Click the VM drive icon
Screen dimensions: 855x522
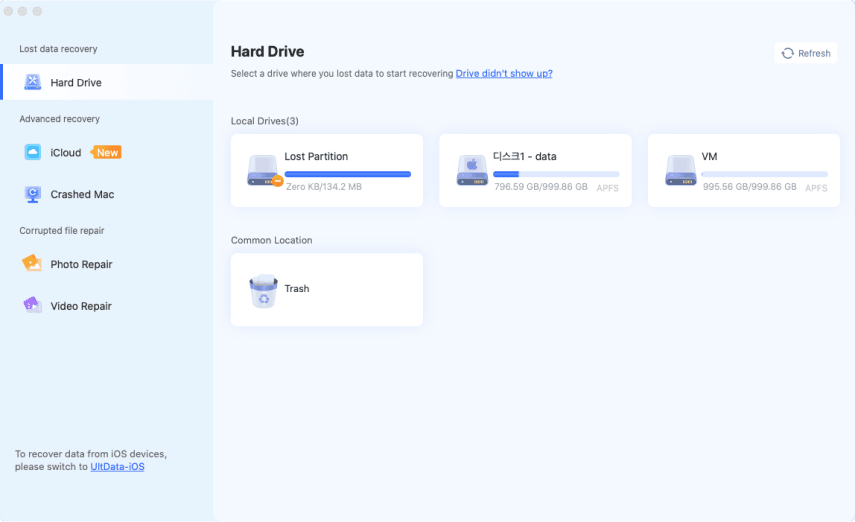681,171
